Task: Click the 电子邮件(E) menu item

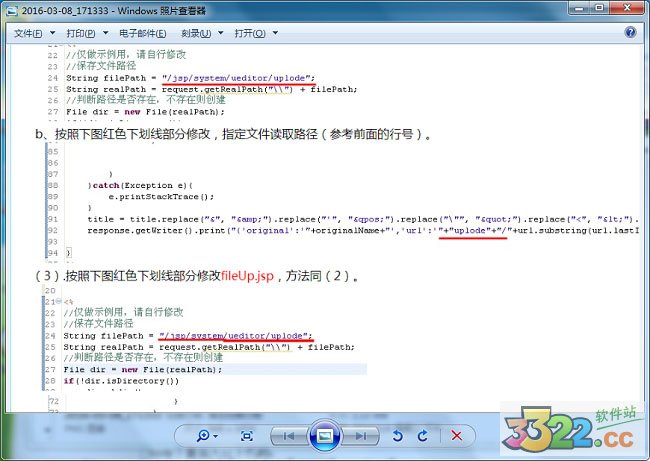Action: point(143,33)
